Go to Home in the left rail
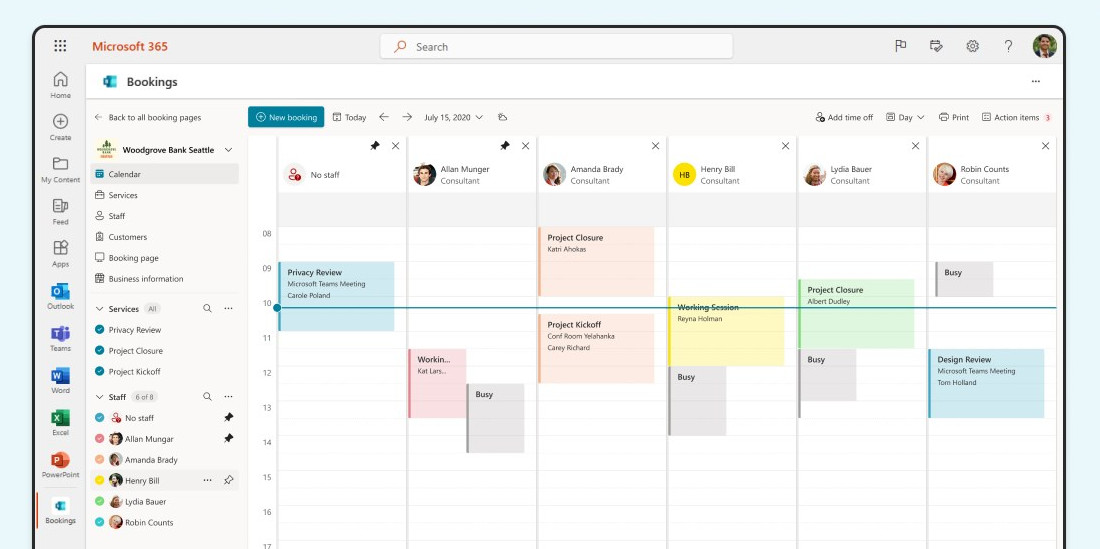Viewport: 1100px width, 549px height. point(60,85)
